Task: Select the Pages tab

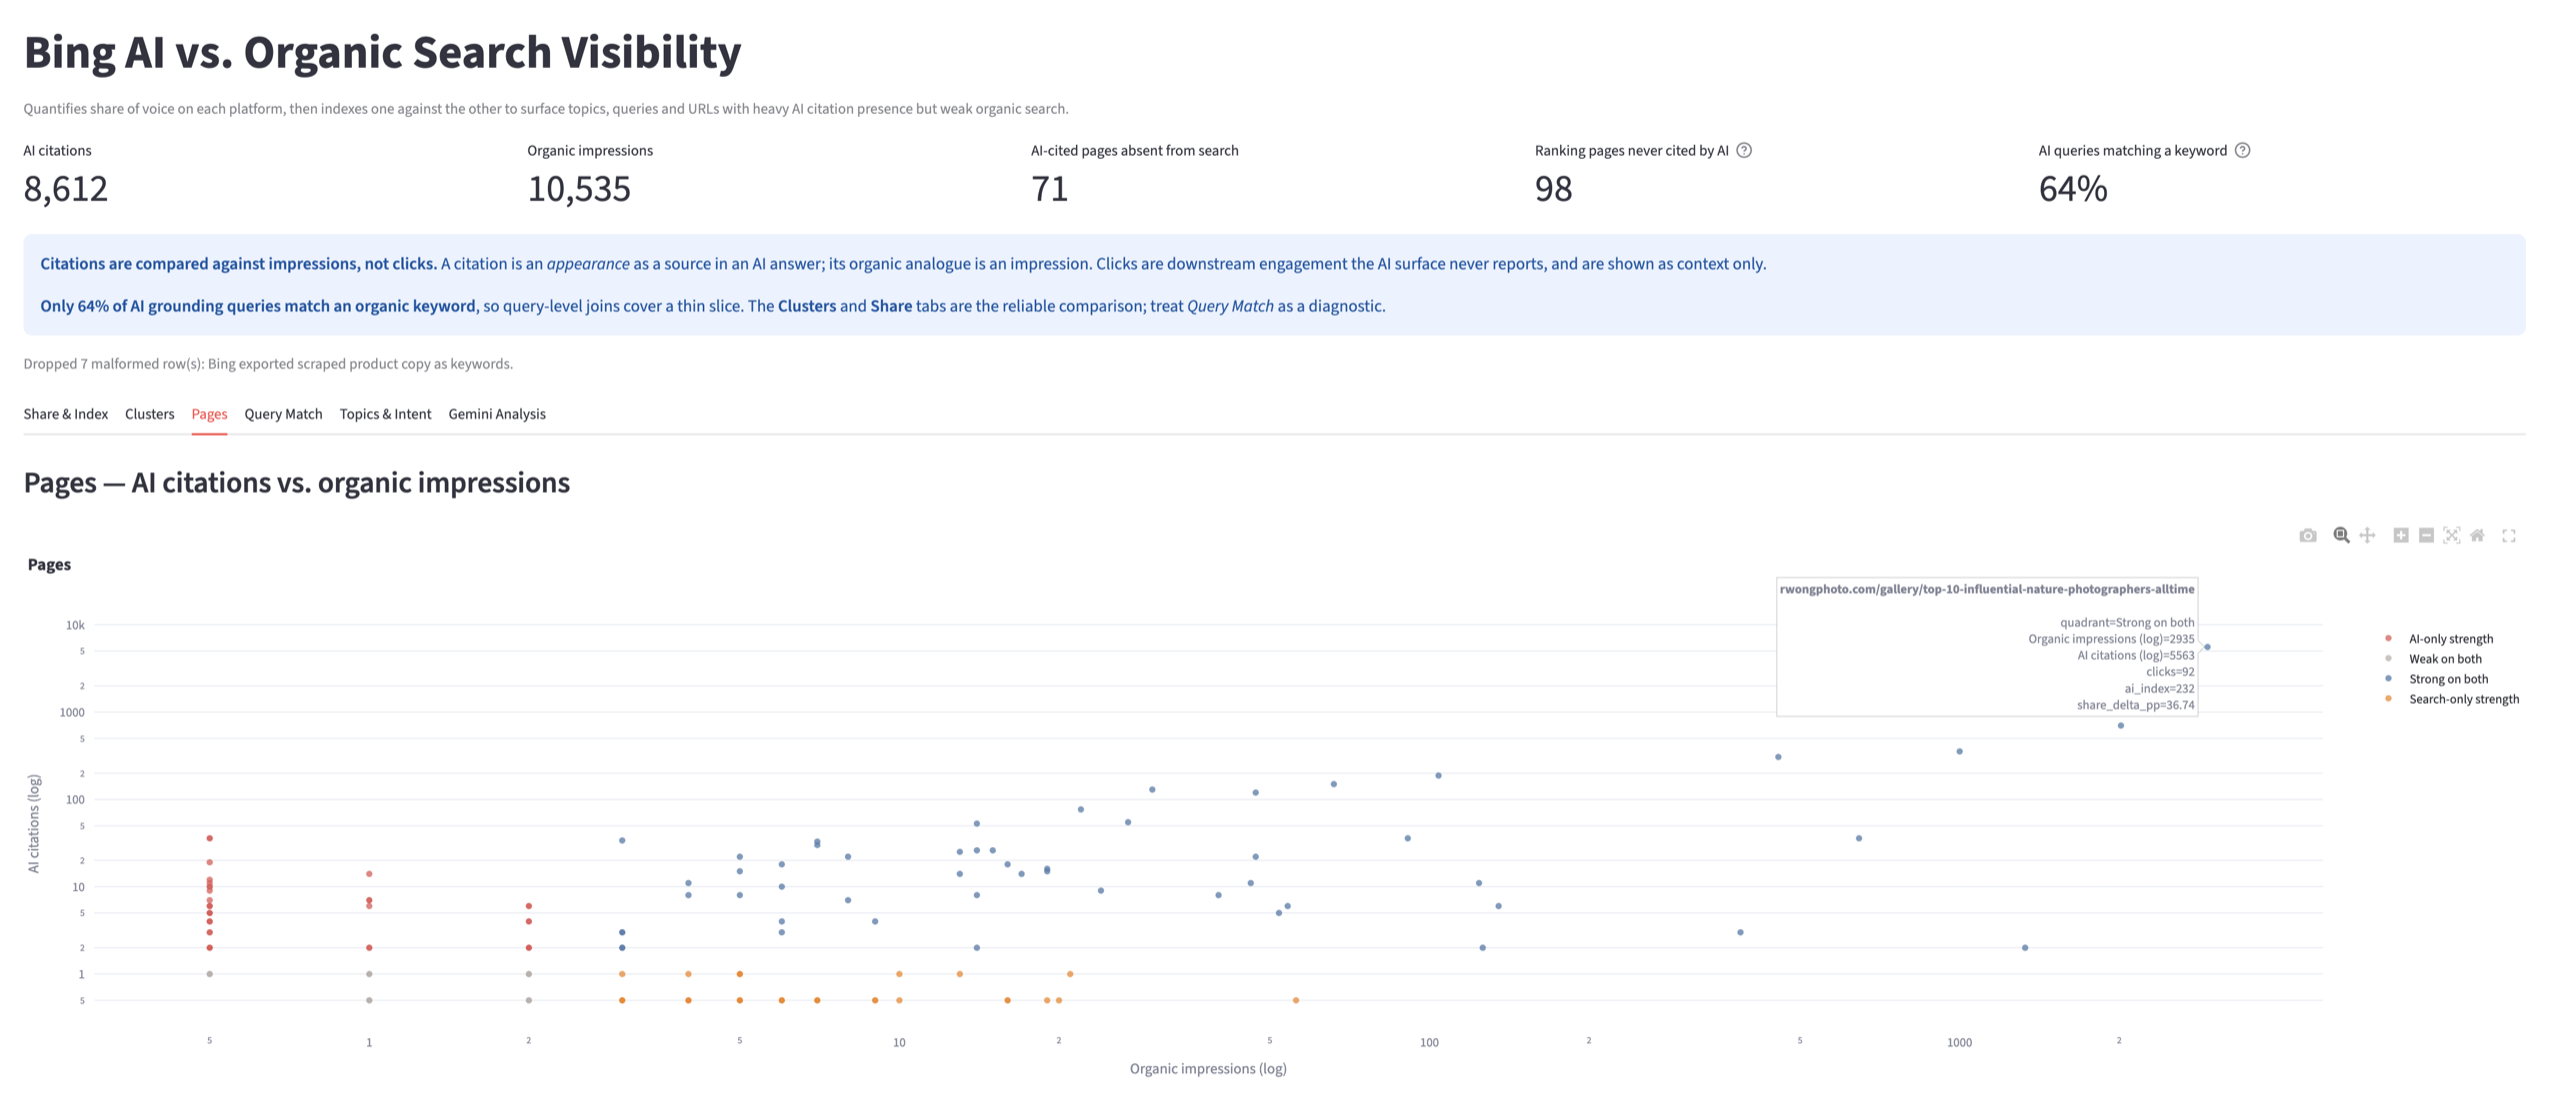Action: (x=209, y=414)
